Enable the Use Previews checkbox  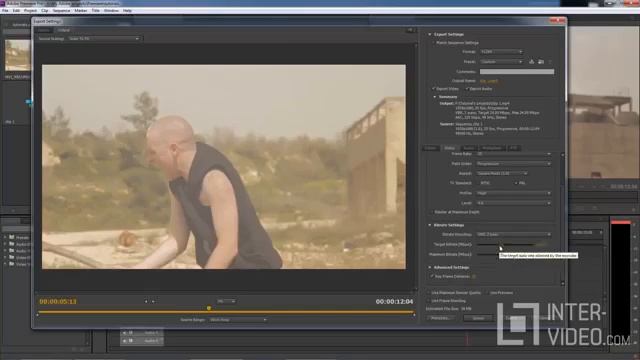487,293
